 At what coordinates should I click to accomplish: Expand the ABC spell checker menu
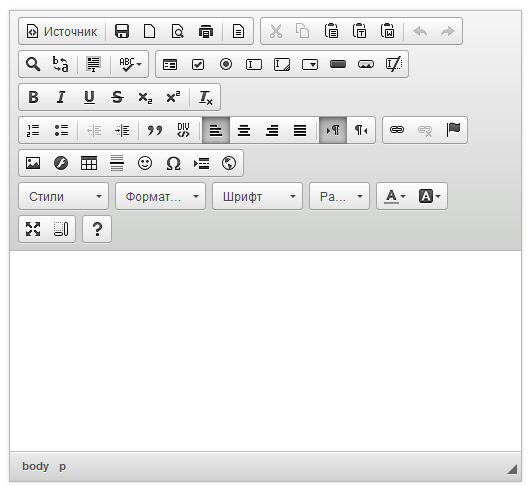coord(130,64)
